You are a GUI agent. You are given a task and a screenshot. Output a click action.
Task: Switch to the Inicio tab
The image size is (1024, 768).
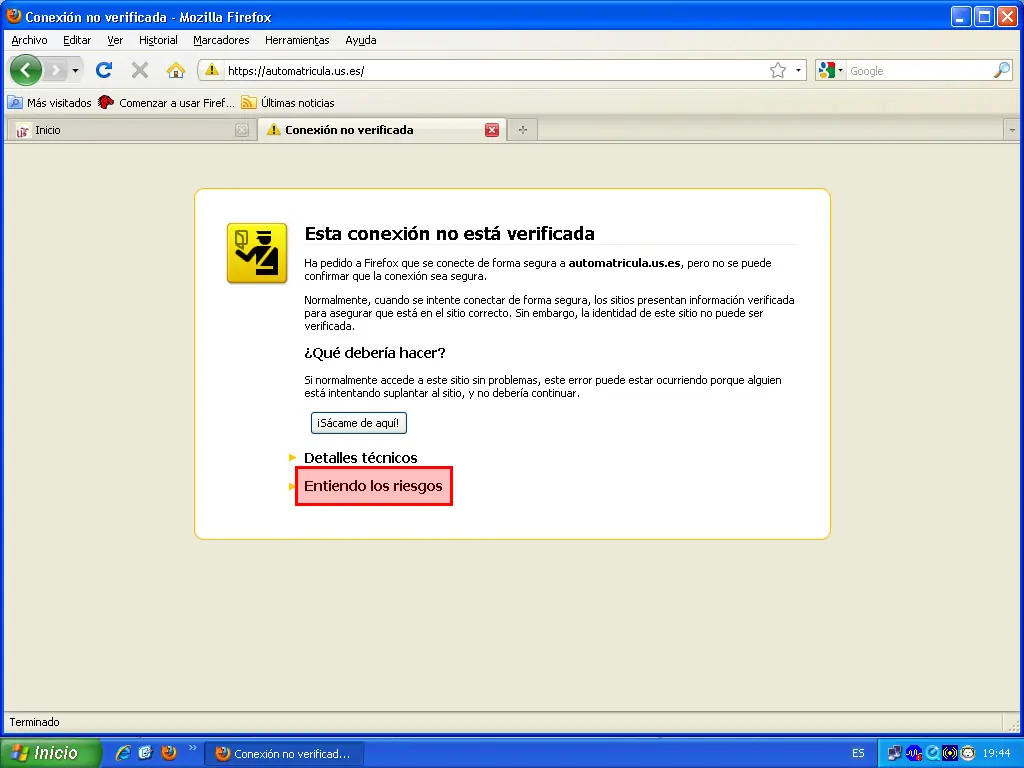pyautogui.click(x=131, y=130)
